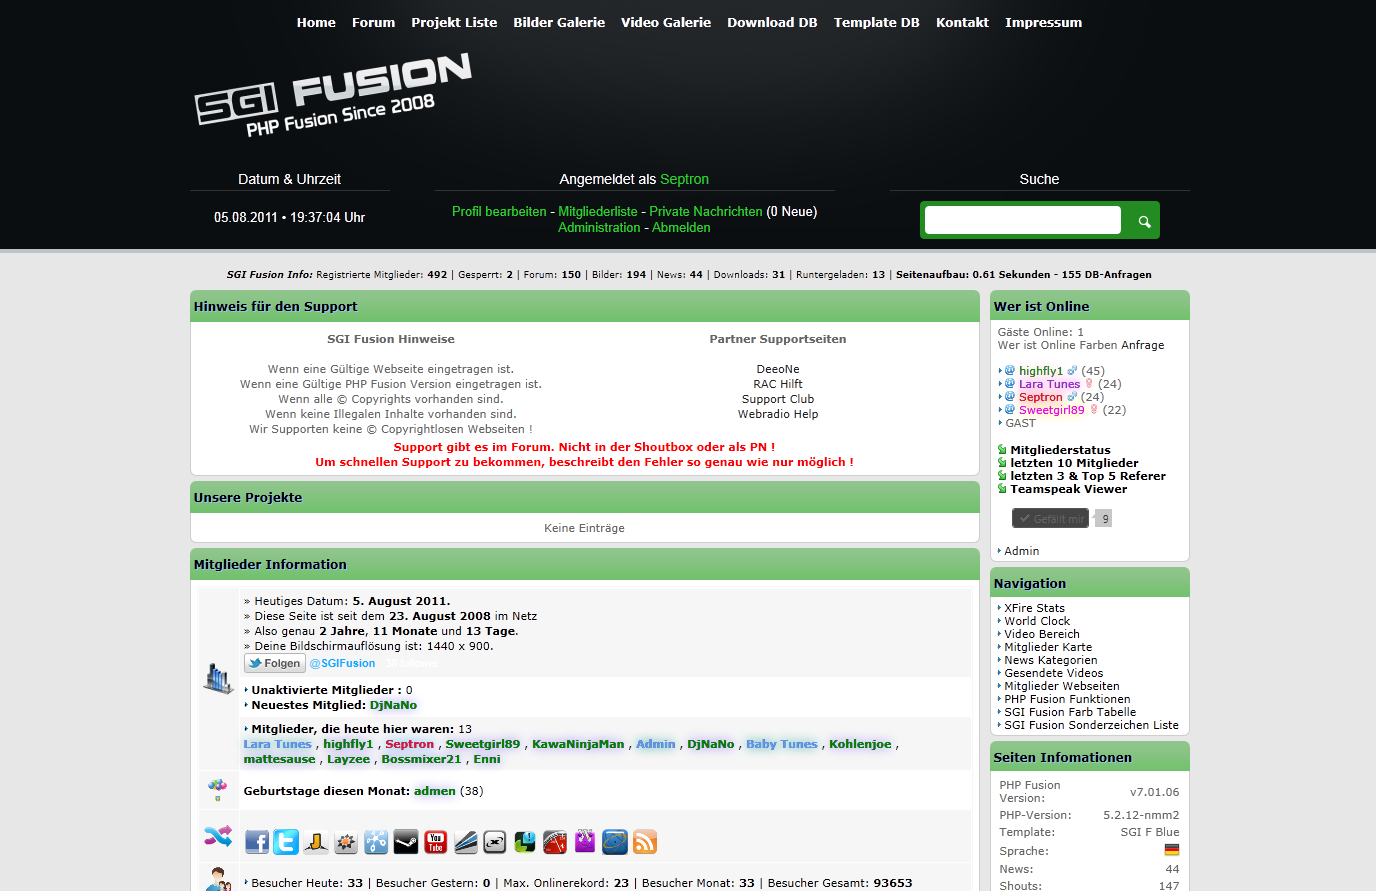Open the Home menu item
Screen dimensions: 1376x891
point(316,22)
